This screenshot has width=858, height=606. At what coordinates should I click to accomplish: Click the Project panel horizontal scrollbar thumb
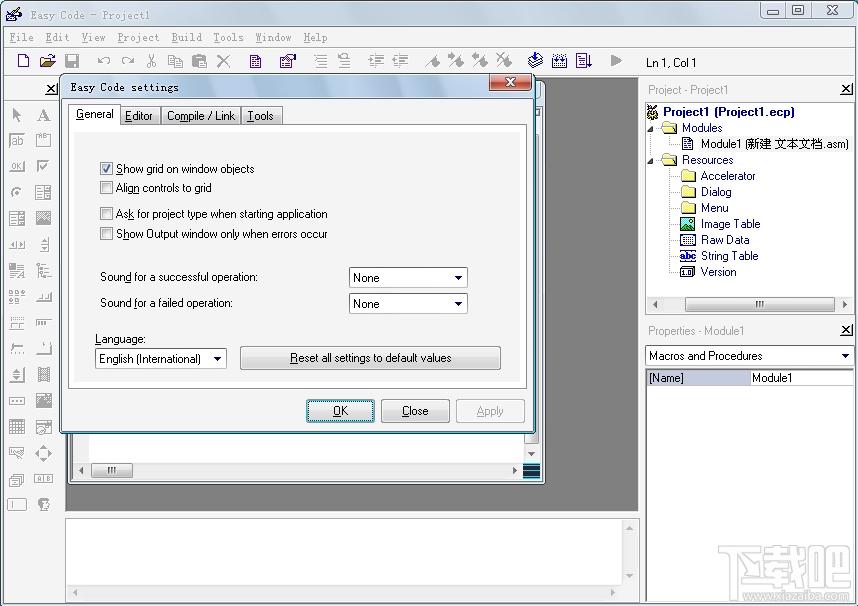[760, 304]
